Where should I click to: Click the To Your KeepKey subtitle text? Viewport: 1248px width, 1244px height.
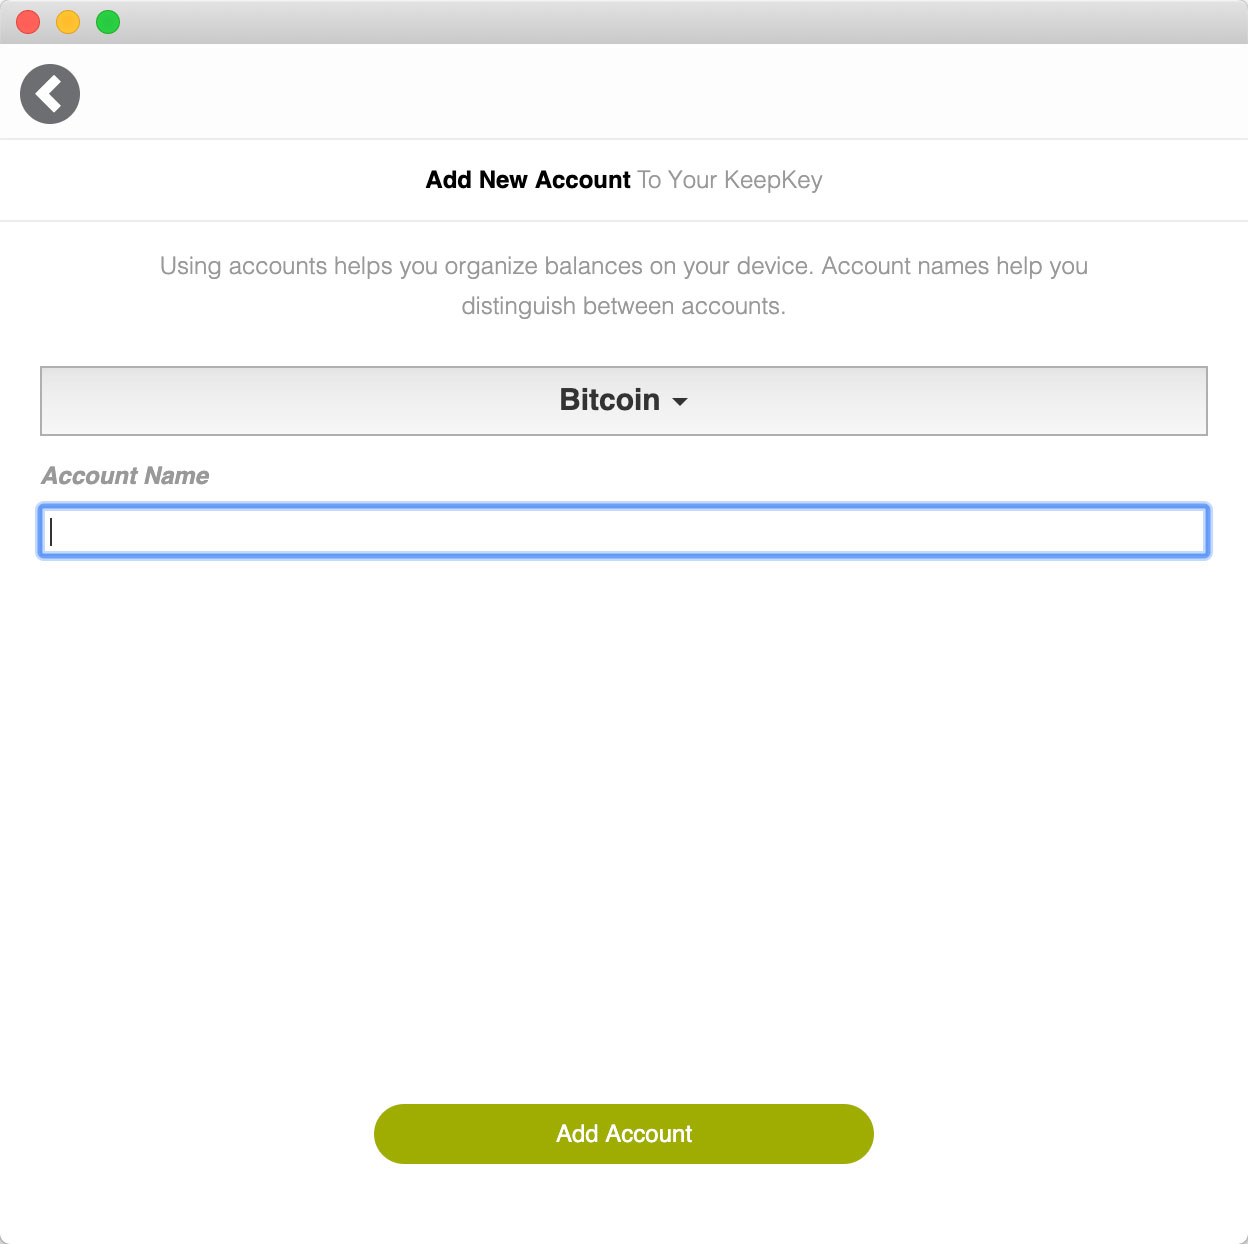point(730,180)
